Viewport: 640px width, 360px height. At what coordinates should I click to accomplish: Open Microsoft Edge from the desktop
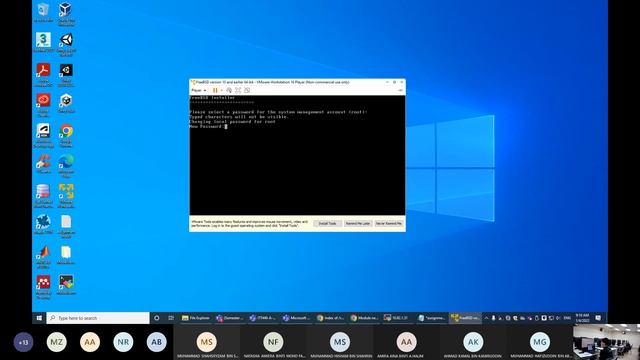coord(66,165)
